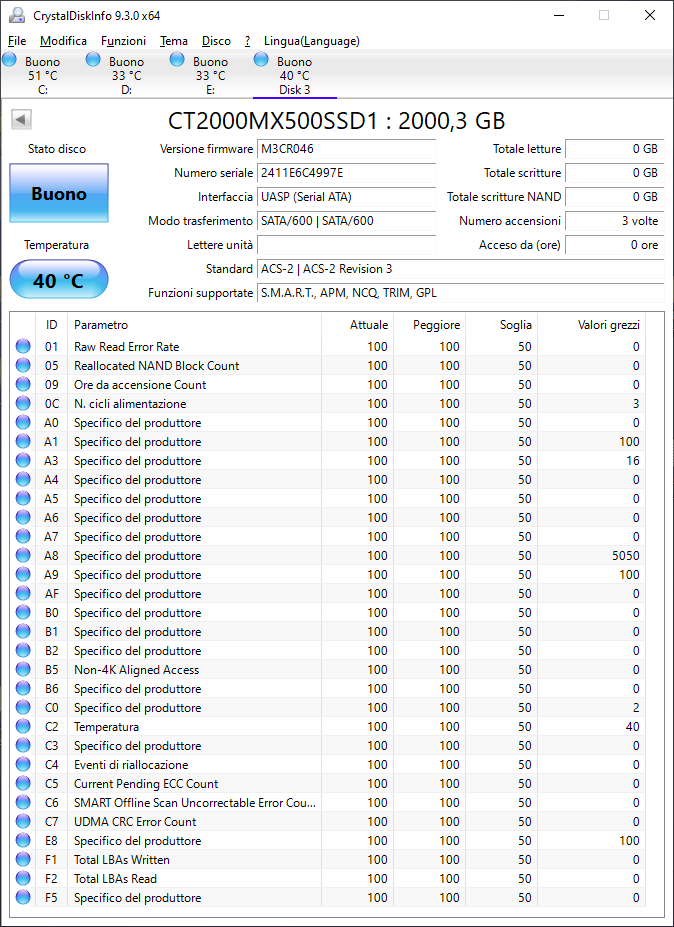
Task: Click health status orb for drive D:
Action: (x=93, y=59)
